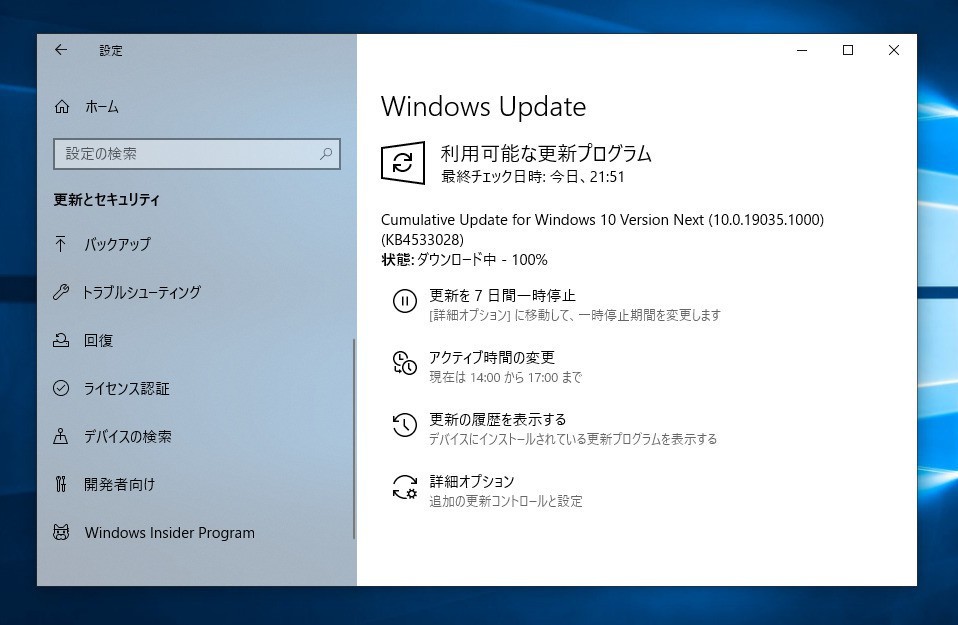Select トラブルシューティング in sidebar
Viewport: 958px width, 625px height.
pyautogui.click(x=142, y=292)
